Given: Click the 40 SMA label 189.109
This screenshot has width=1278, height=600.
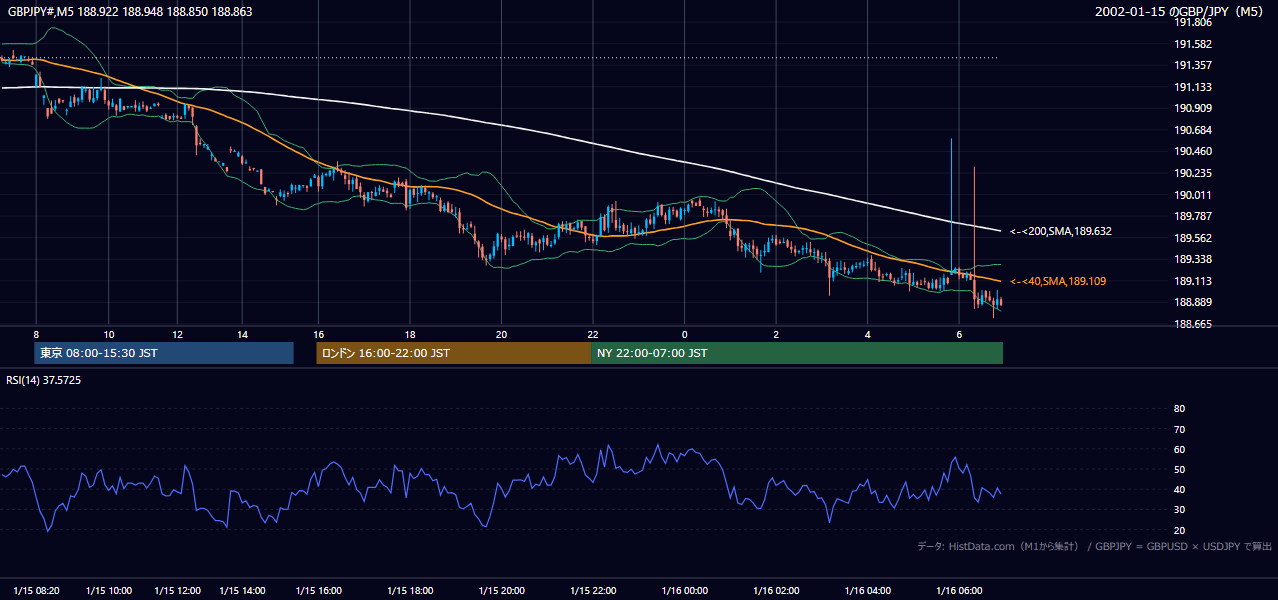Looking at the screenshot, I should (x=1057, y=281).
